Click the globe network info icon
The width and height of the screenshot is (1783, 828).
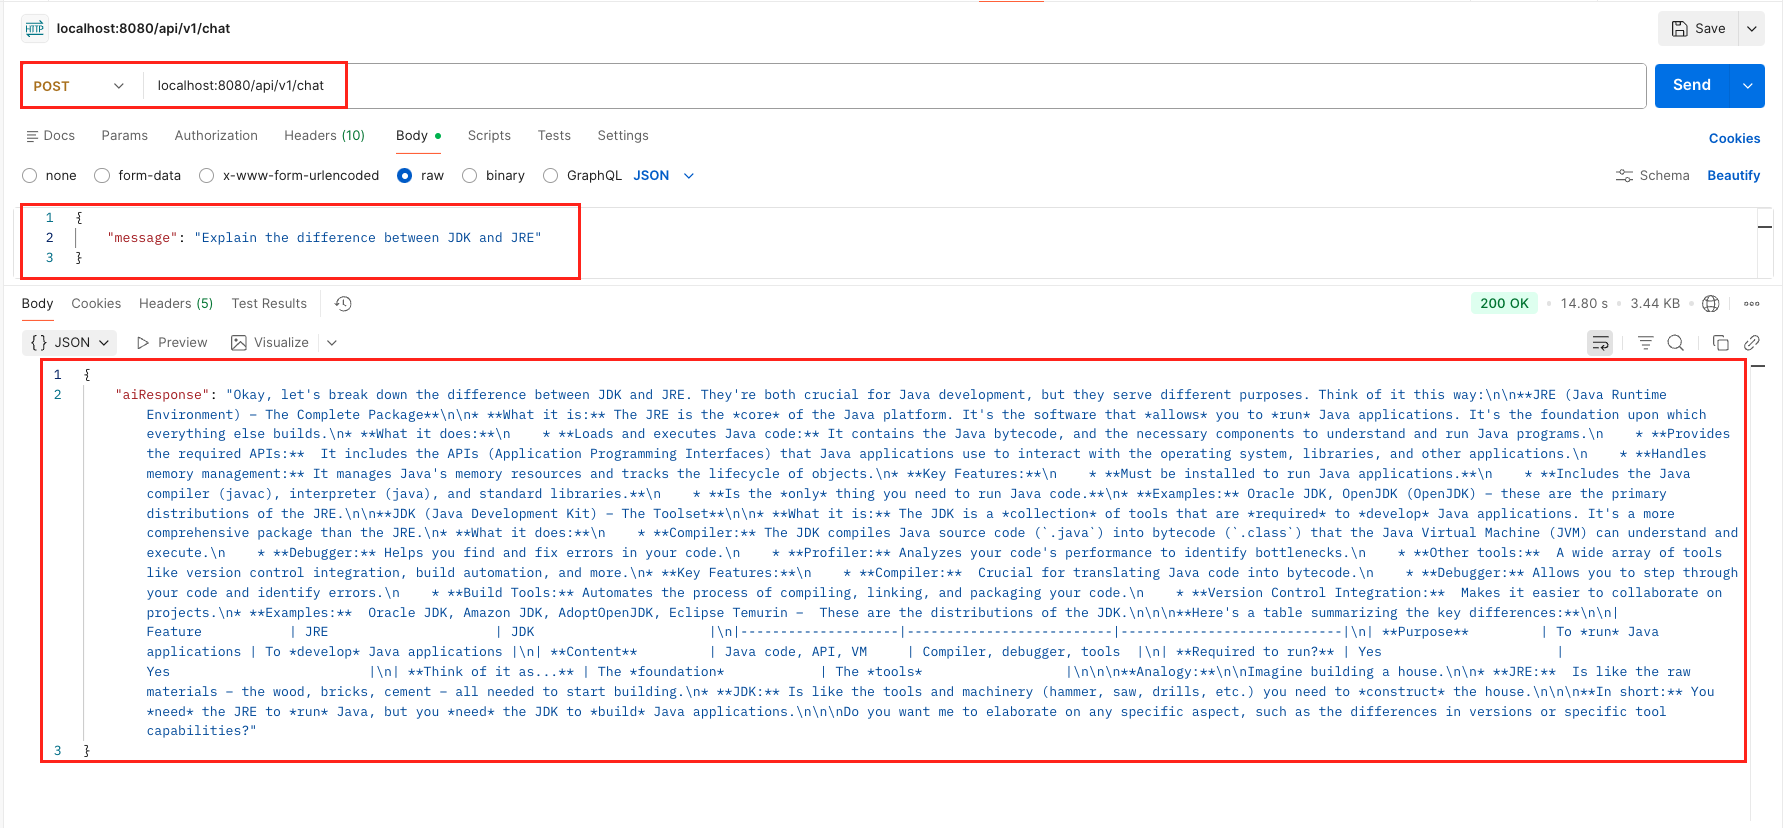tap(1711, 304)
